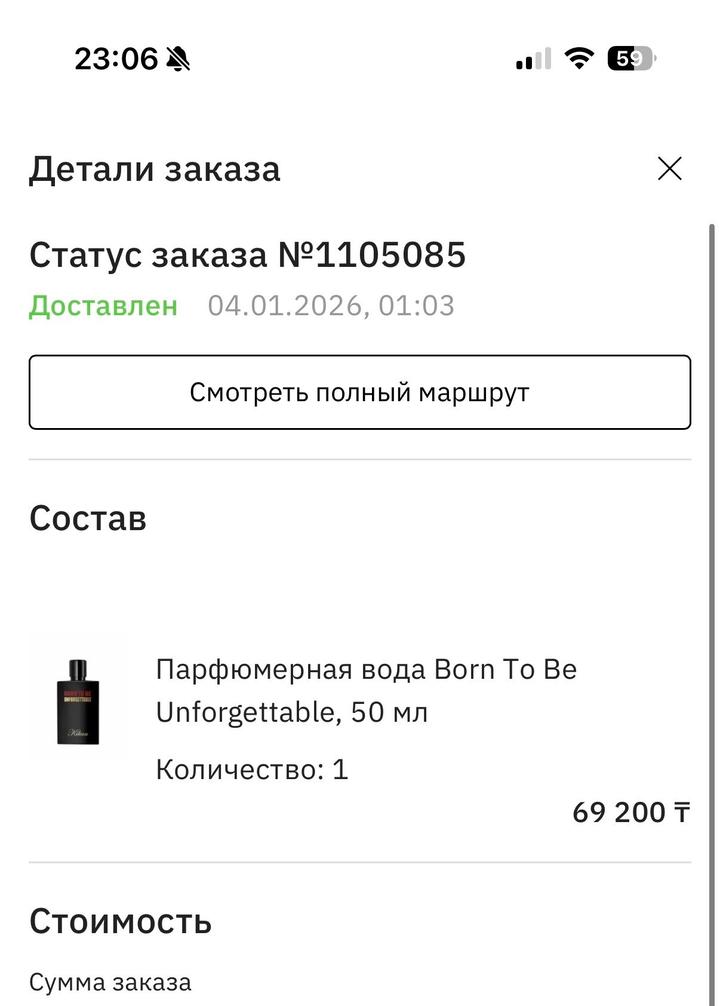Close the order details panel
The width and height of the screenshot is (720, 1006).
pos(669,169)
